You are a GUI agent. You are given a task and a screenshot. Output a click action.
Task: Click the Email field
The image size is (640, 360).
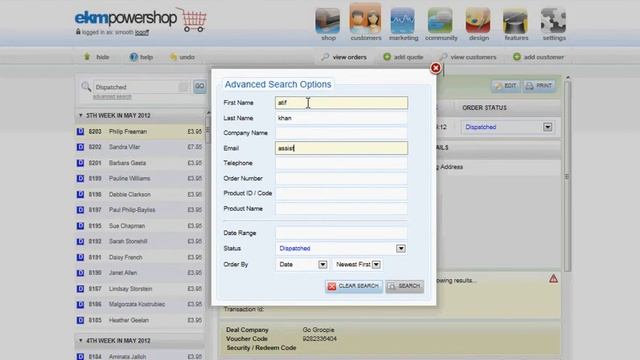tap(341, 148)
